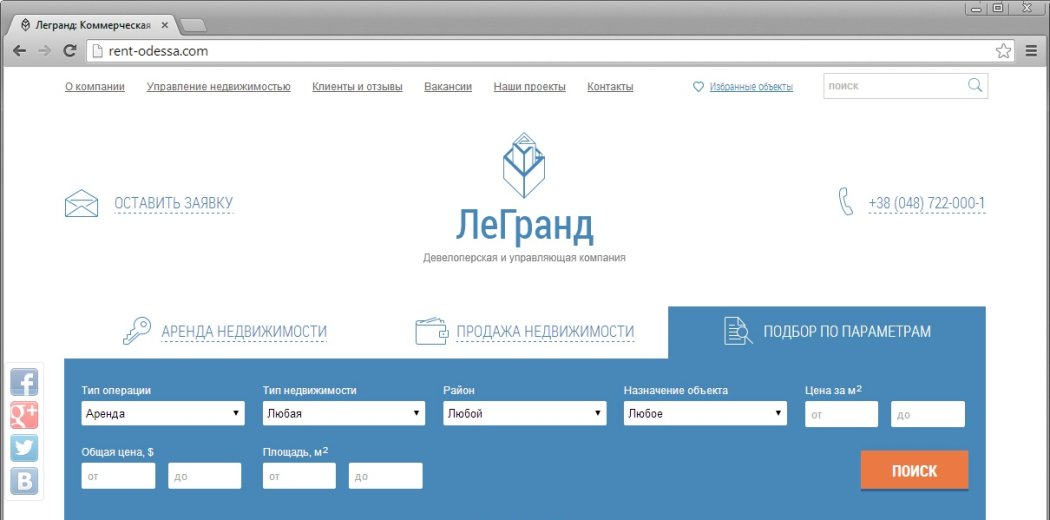The width and height of the screenshot is (1050, 520).
Task: Switch to Аренда недвижимости tab
Action: point(243,332)
